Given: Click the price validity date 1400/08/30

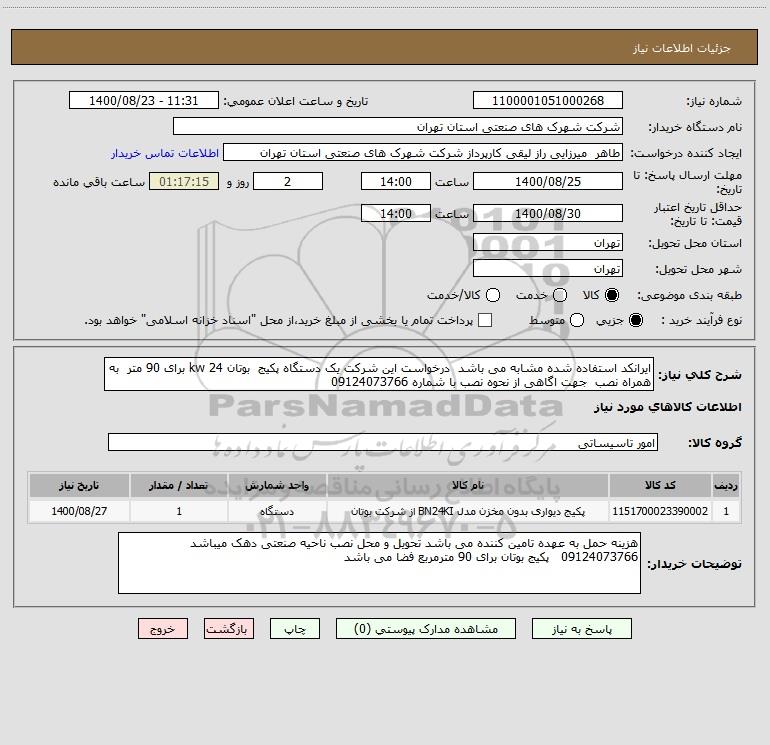Looking at the screenshot, I should [x=548, y=213].
